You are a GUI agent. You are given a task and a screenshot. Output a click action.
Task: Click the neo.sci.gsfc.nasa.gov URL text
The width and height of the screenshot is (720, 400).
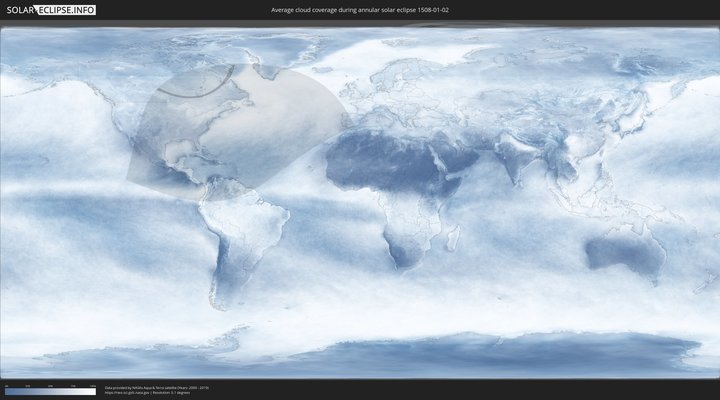tap(127, 393)
